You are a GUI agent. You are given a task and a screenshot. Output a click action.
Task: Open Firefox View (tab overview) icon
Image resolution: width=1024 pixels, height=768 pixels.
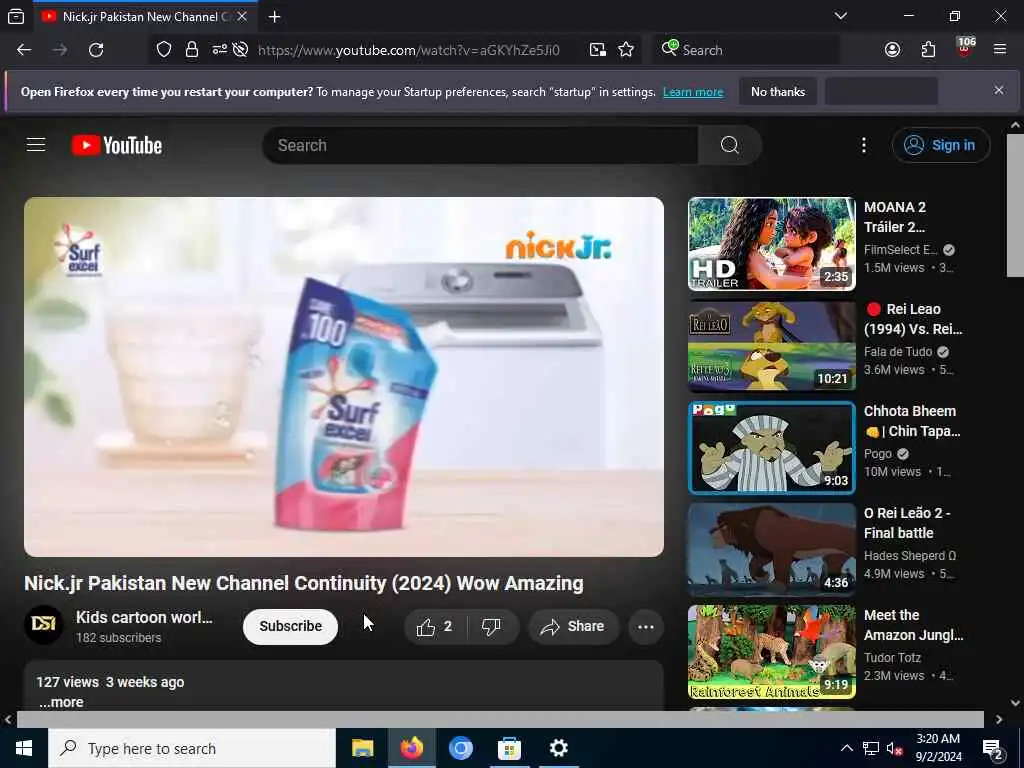[x=16, y=16]
